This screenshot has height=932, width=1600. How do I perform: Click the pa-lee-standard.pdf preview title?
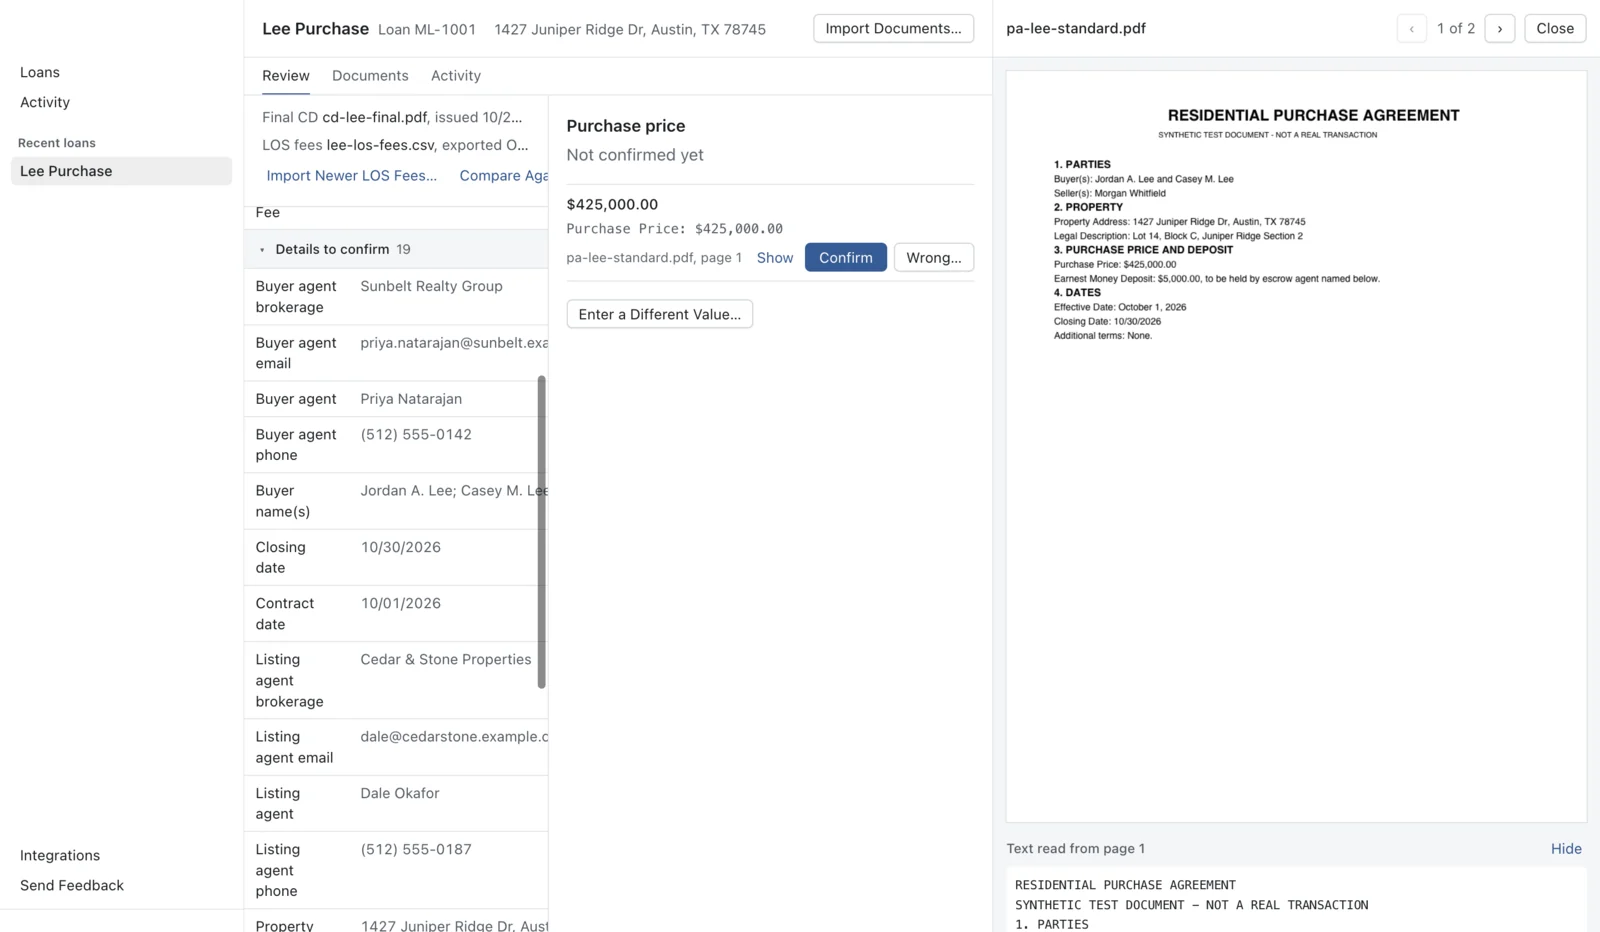(x=1076, y=29)
